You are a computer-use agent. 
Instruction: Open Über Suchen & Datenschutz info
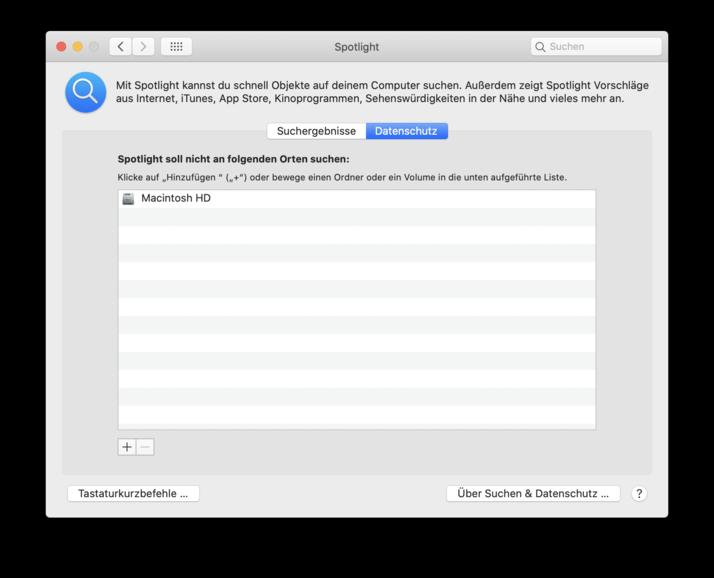point(533,493)
